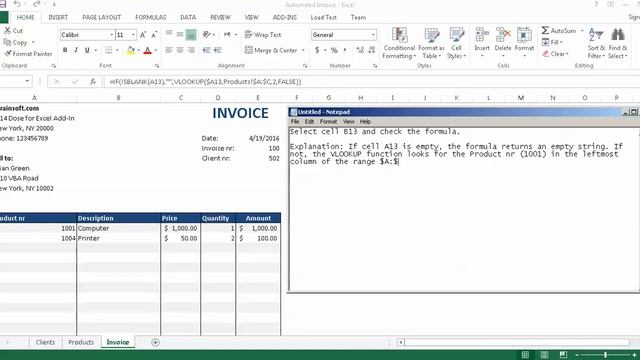Open the font size 11 dropdown
640x360 pixels.
coord(133,35)
